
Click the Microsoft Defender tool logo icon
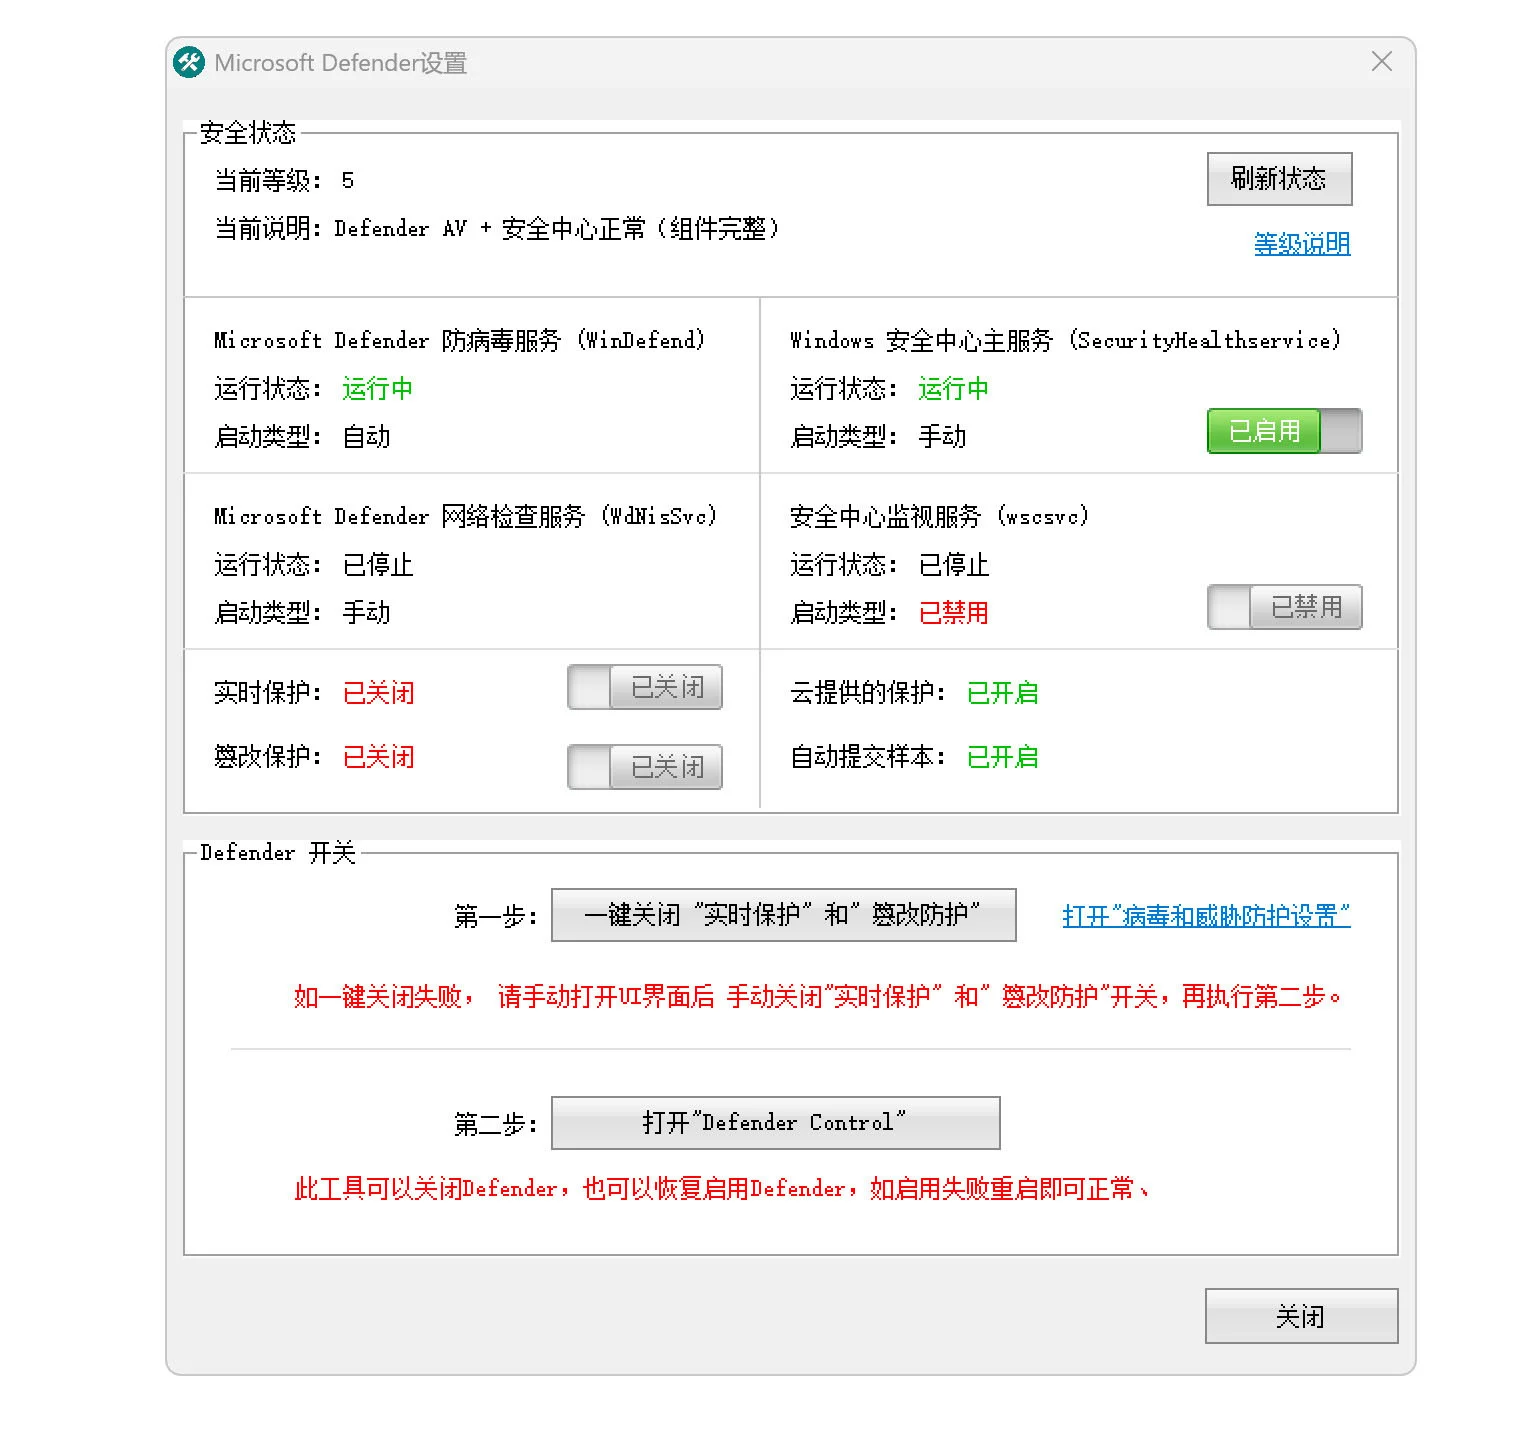[x=189, y=62]
